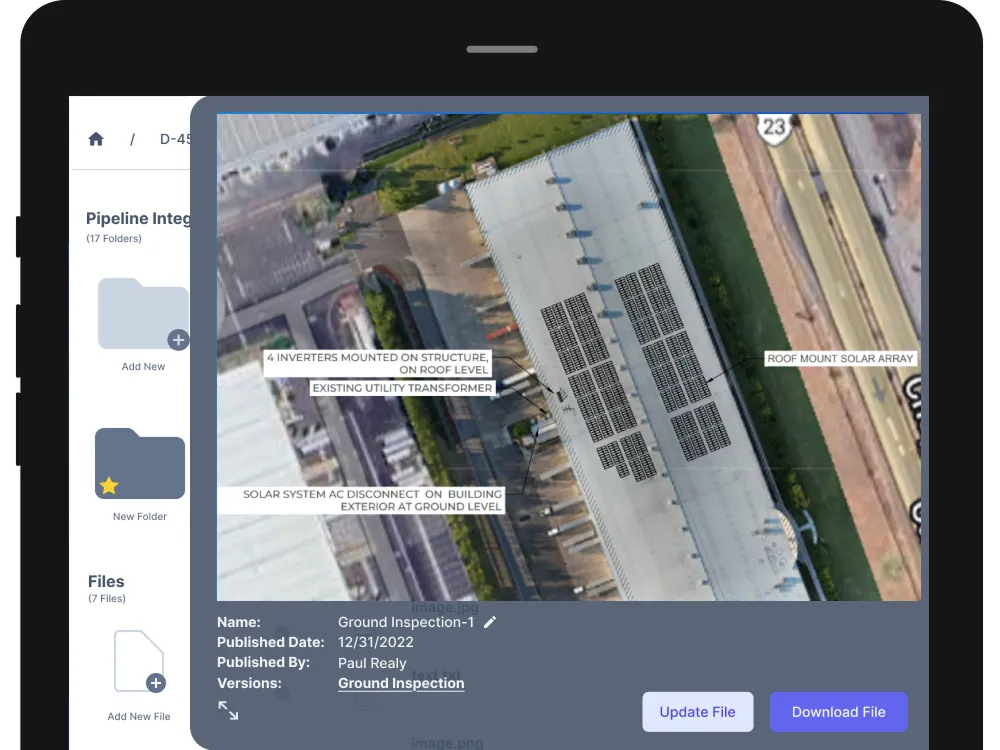Click the plus icon on the Add New folder

click(179, 340)
